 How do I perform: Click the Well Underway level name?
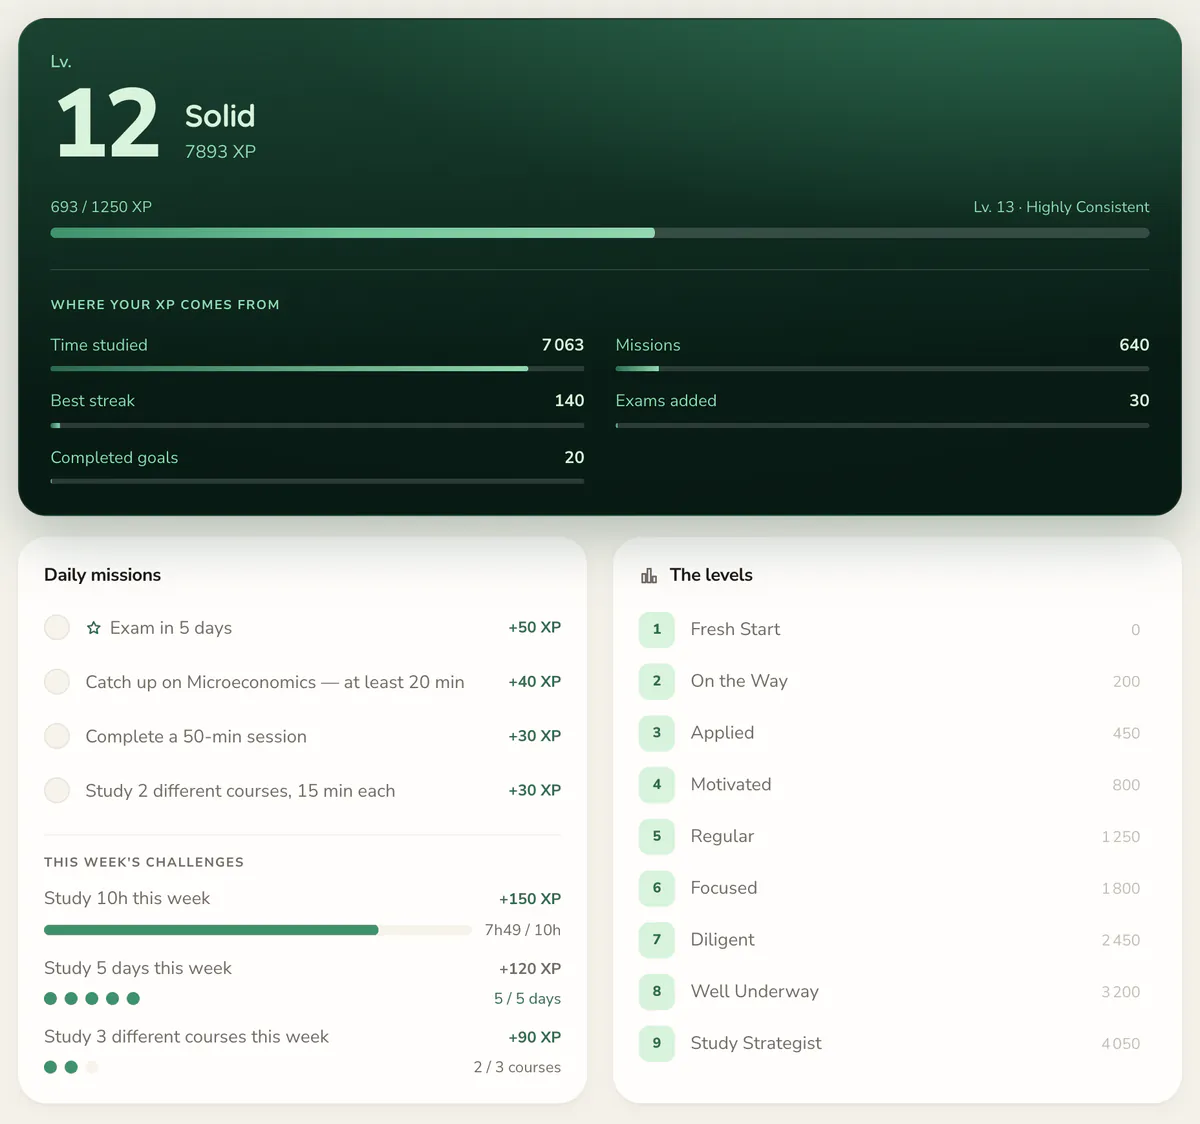(755, 992)
